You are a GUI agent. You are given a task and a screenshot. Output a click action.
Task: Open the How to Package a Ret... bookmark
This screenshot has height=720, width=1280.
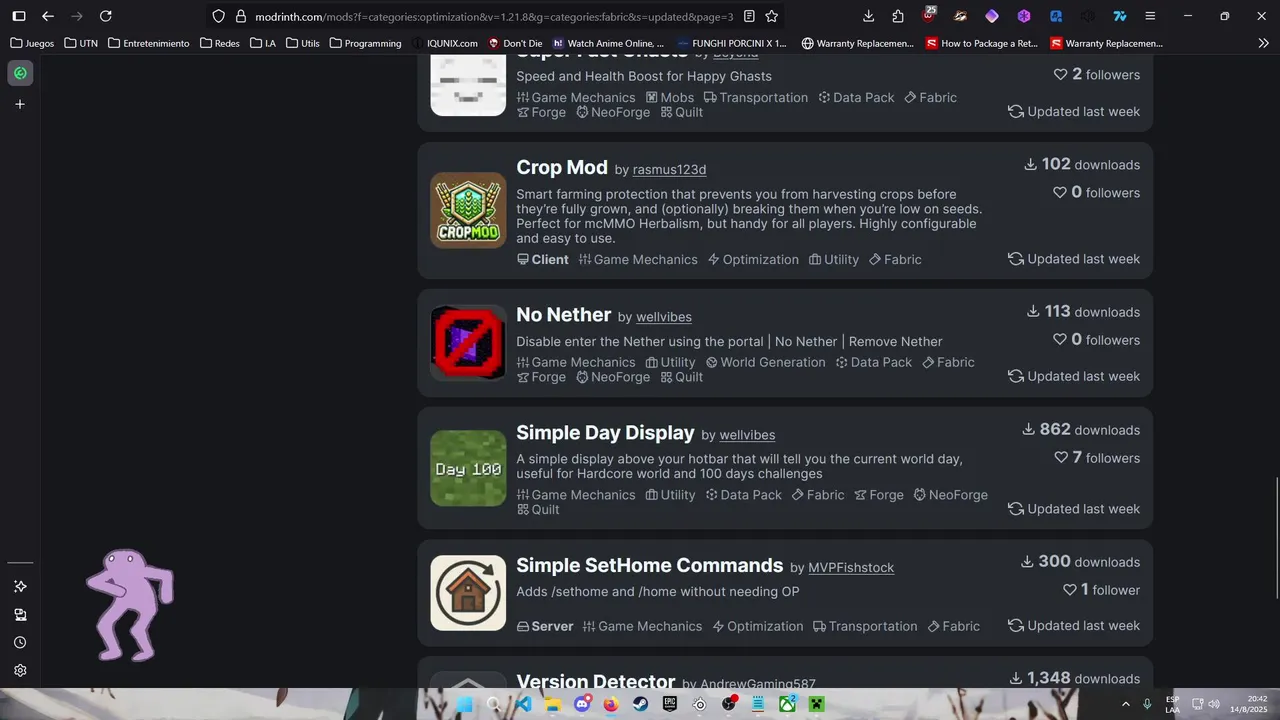coord(982,43)
